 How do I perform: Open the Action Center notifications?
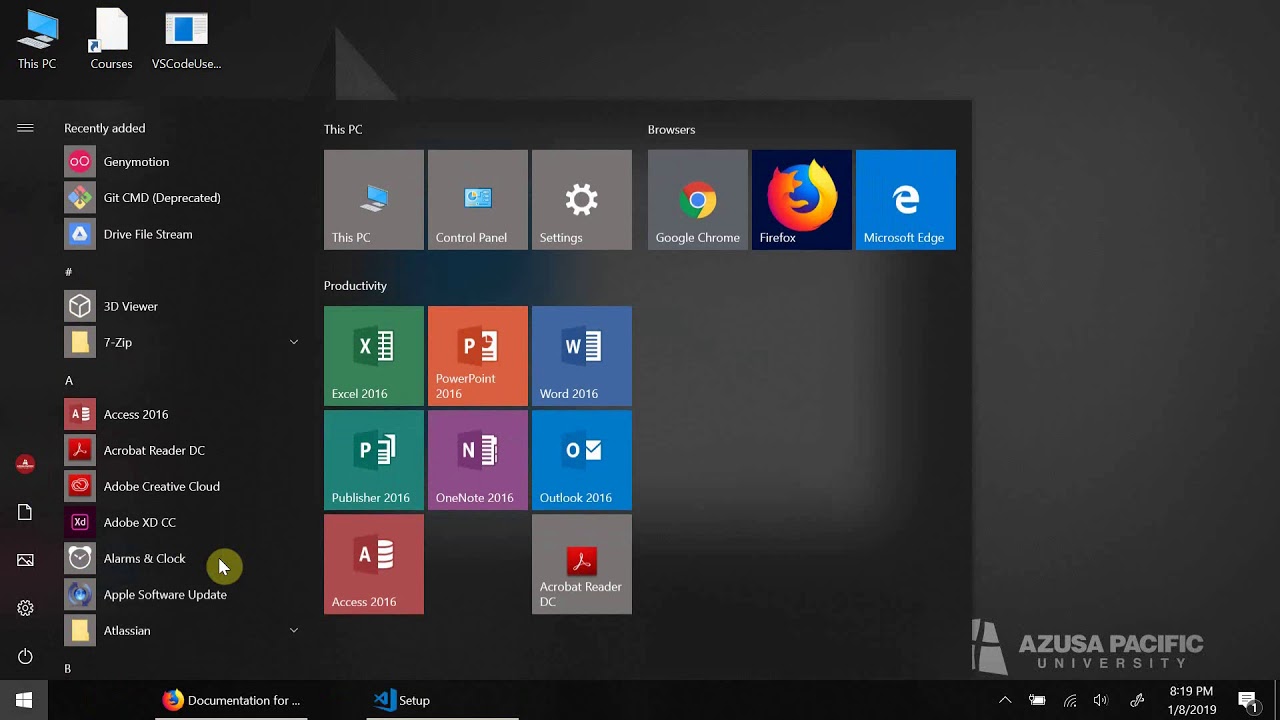[x=1248, y=700]
